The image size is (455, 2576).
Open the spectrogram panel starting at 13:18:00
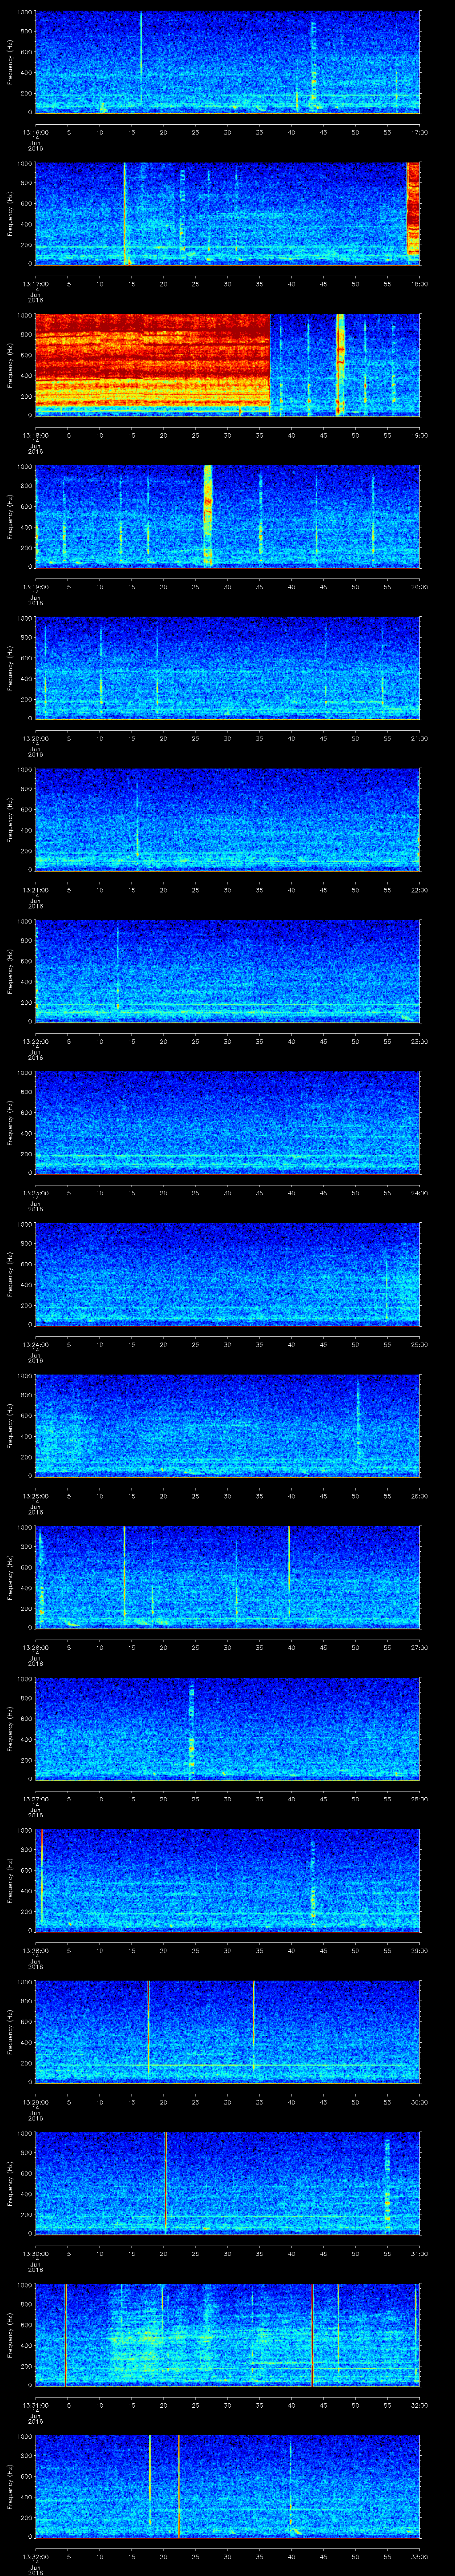point(227,365)
